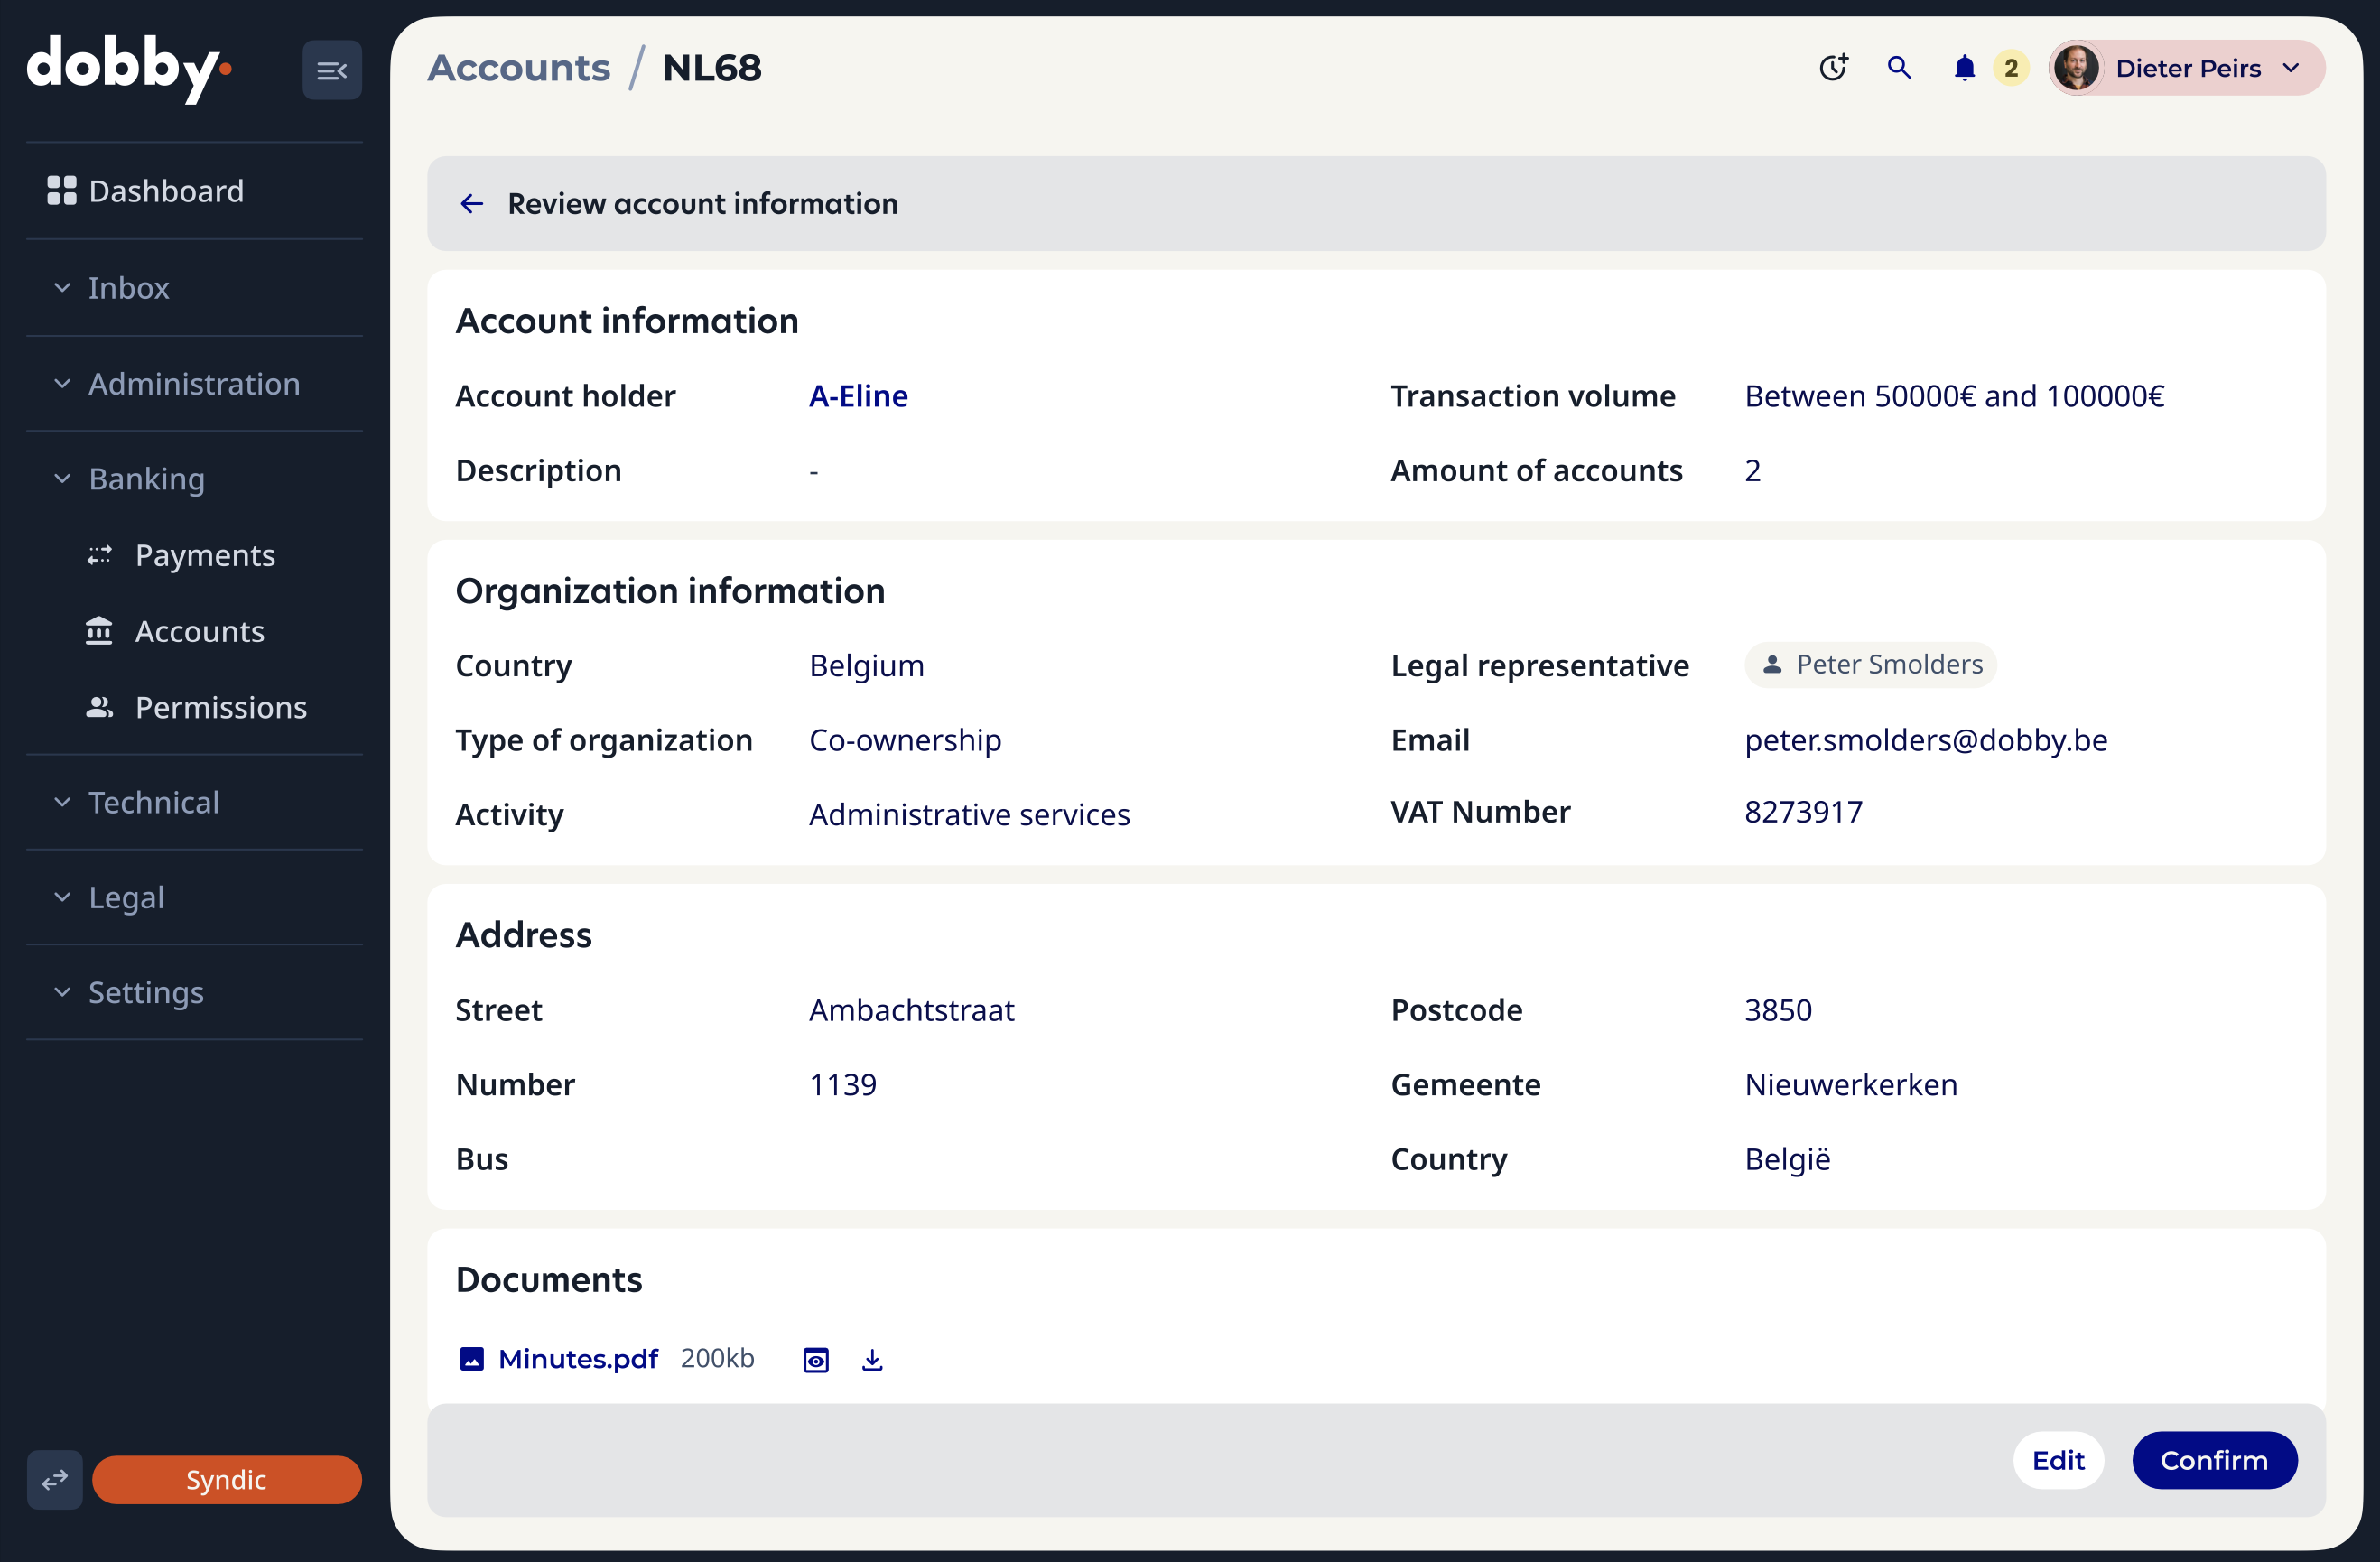Collapse the sidebar menu icon
The height and width of the screenshot is (1562, 2380).
click(x=331, y=70)
